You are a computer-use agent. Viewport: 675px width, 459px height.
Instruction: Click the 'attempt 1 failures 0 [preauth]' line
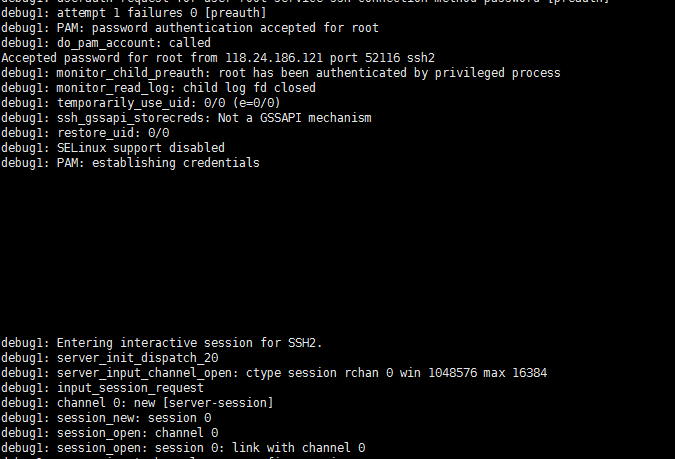[133, 13]
